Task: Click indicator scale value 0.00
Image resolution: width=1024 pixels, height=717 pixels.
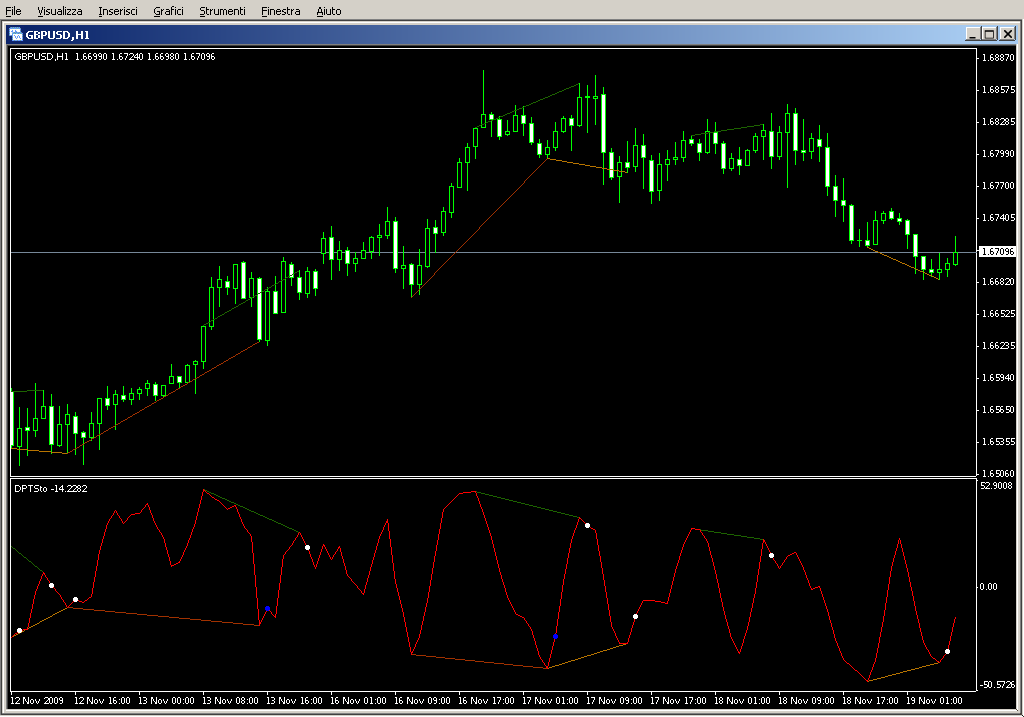Action: point(989,586)
